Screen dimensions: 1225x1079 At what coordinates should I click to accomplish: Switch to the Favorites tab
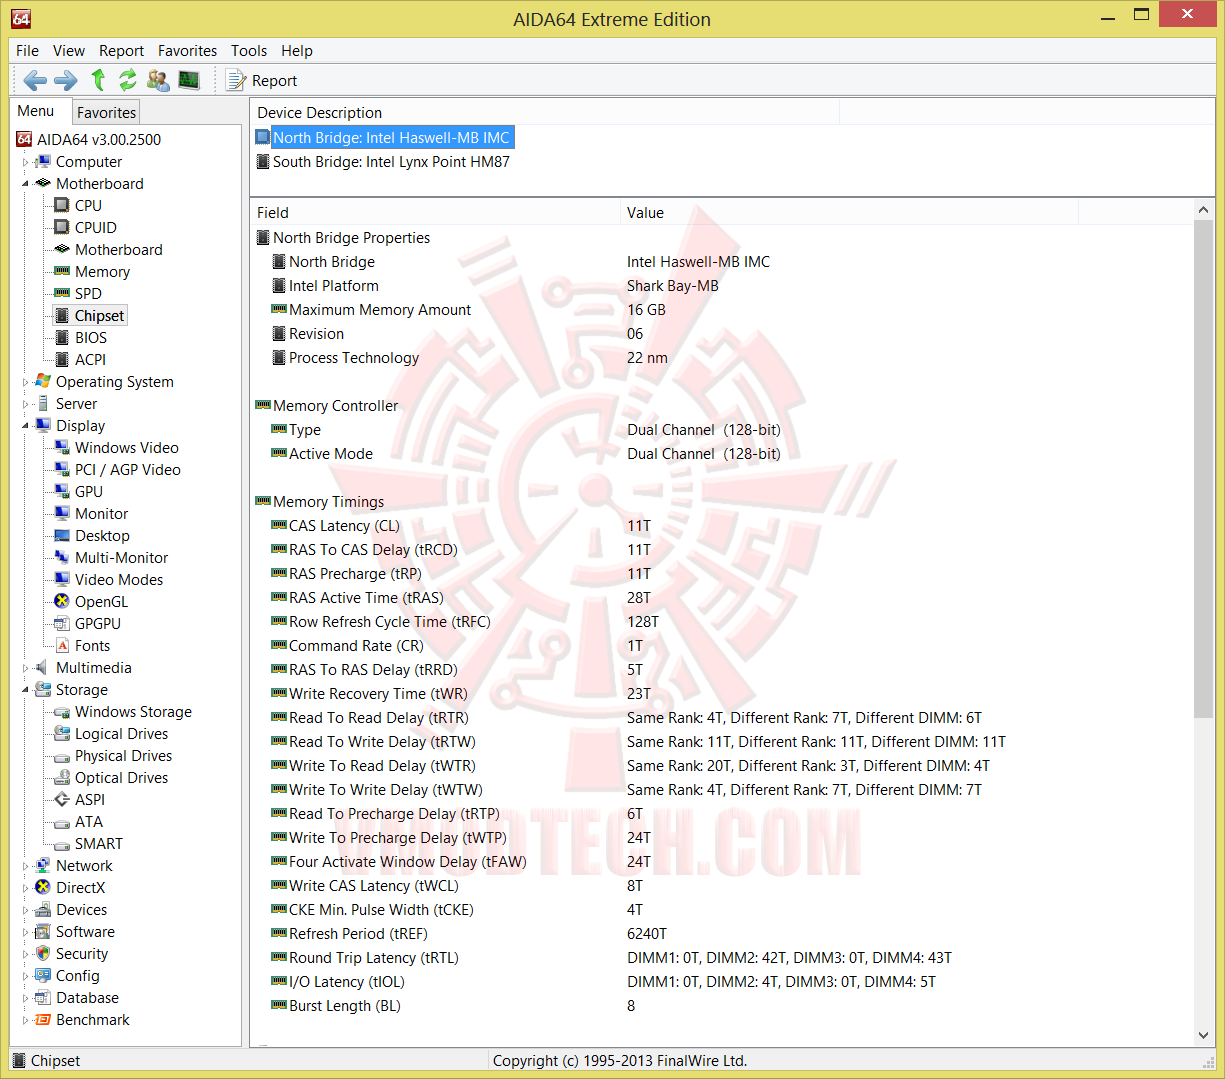point(106,113)
